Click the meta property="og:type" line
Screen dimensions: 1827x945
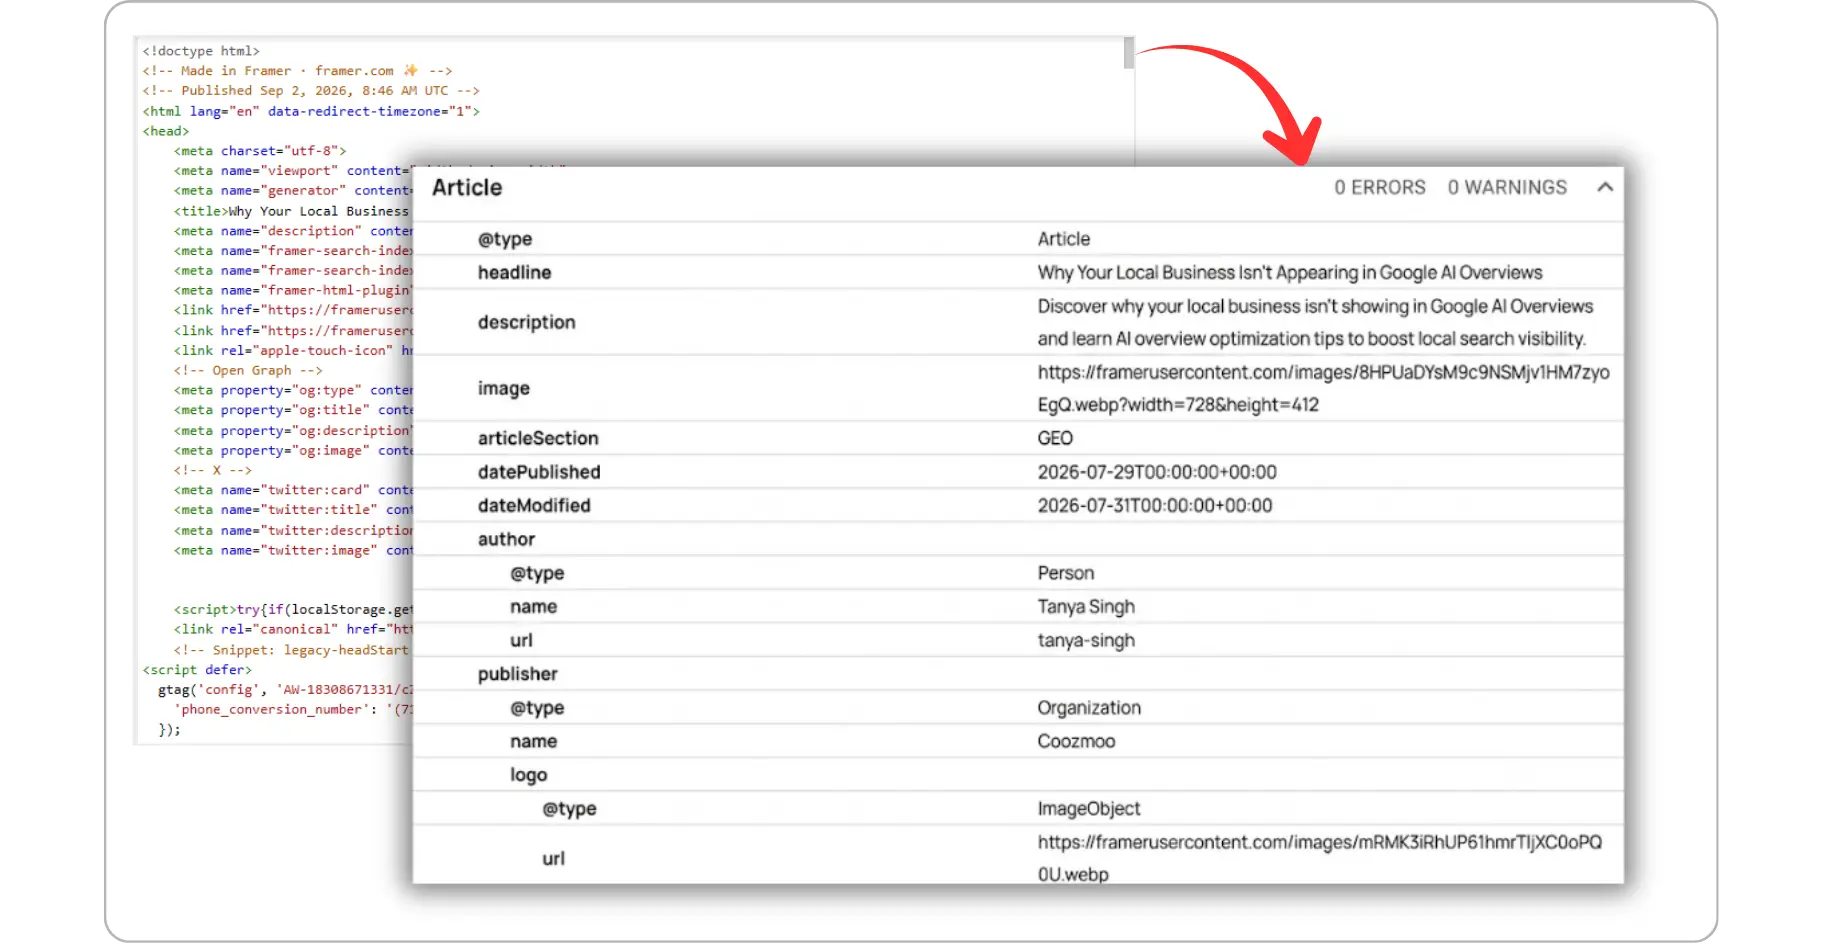coord(293,390)
